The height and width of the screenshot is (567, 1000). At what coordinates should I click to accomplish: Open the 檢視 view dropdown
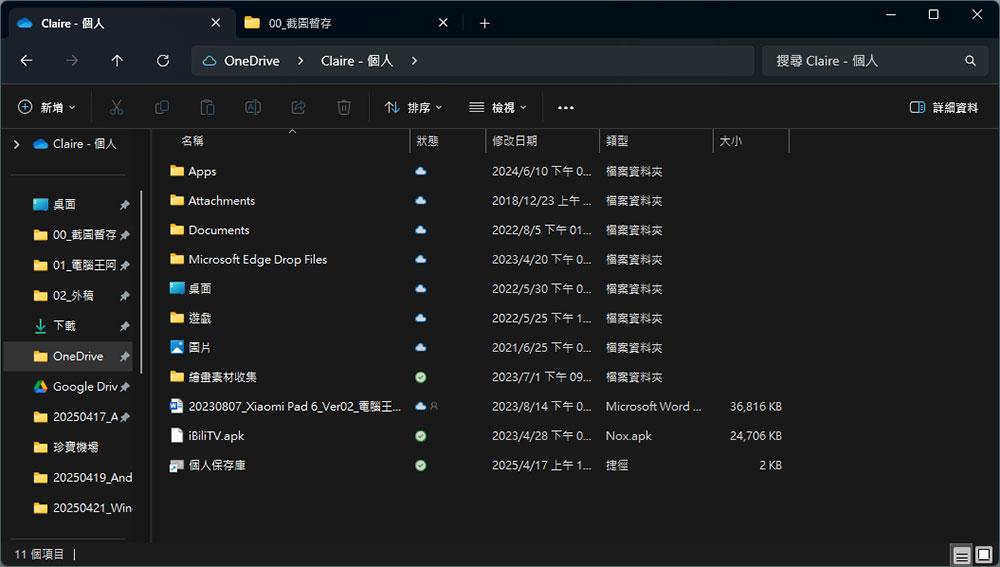(x=497, y=107)
